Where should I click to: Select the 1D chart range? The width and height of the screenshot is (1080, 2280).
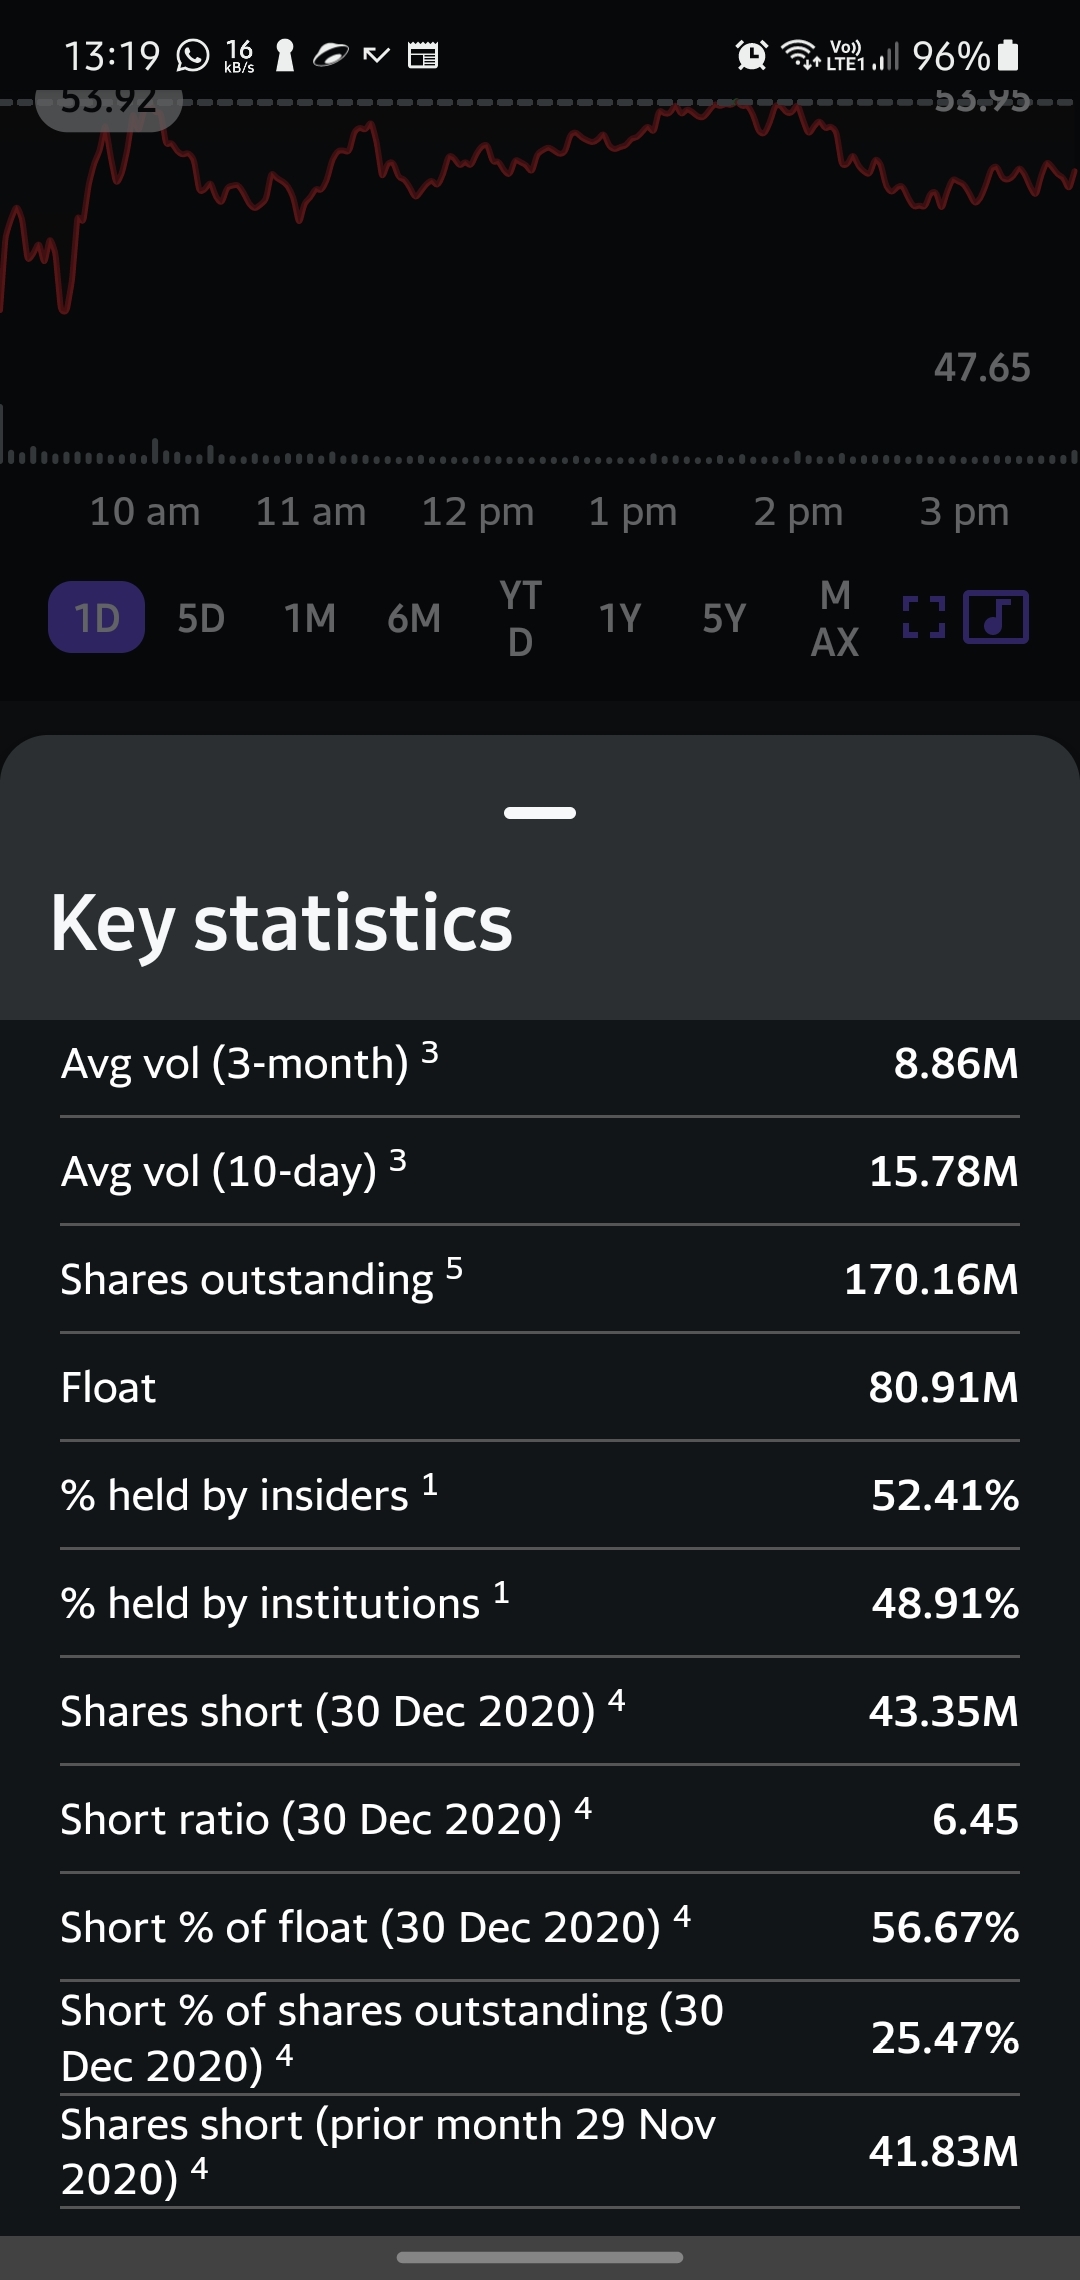coord(97,618)
